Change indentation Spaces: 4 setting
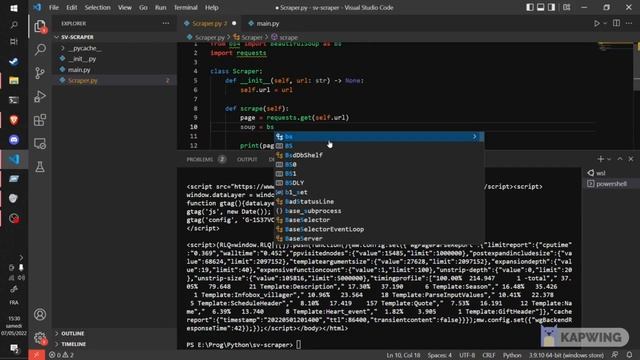 [x=439, y=355]
